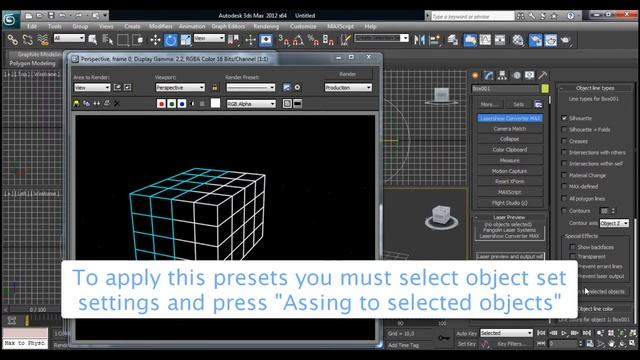The height and width of the screenshot is (360, 640).
Task: Enable the MAX-defined checkbox
Action: 564,187
